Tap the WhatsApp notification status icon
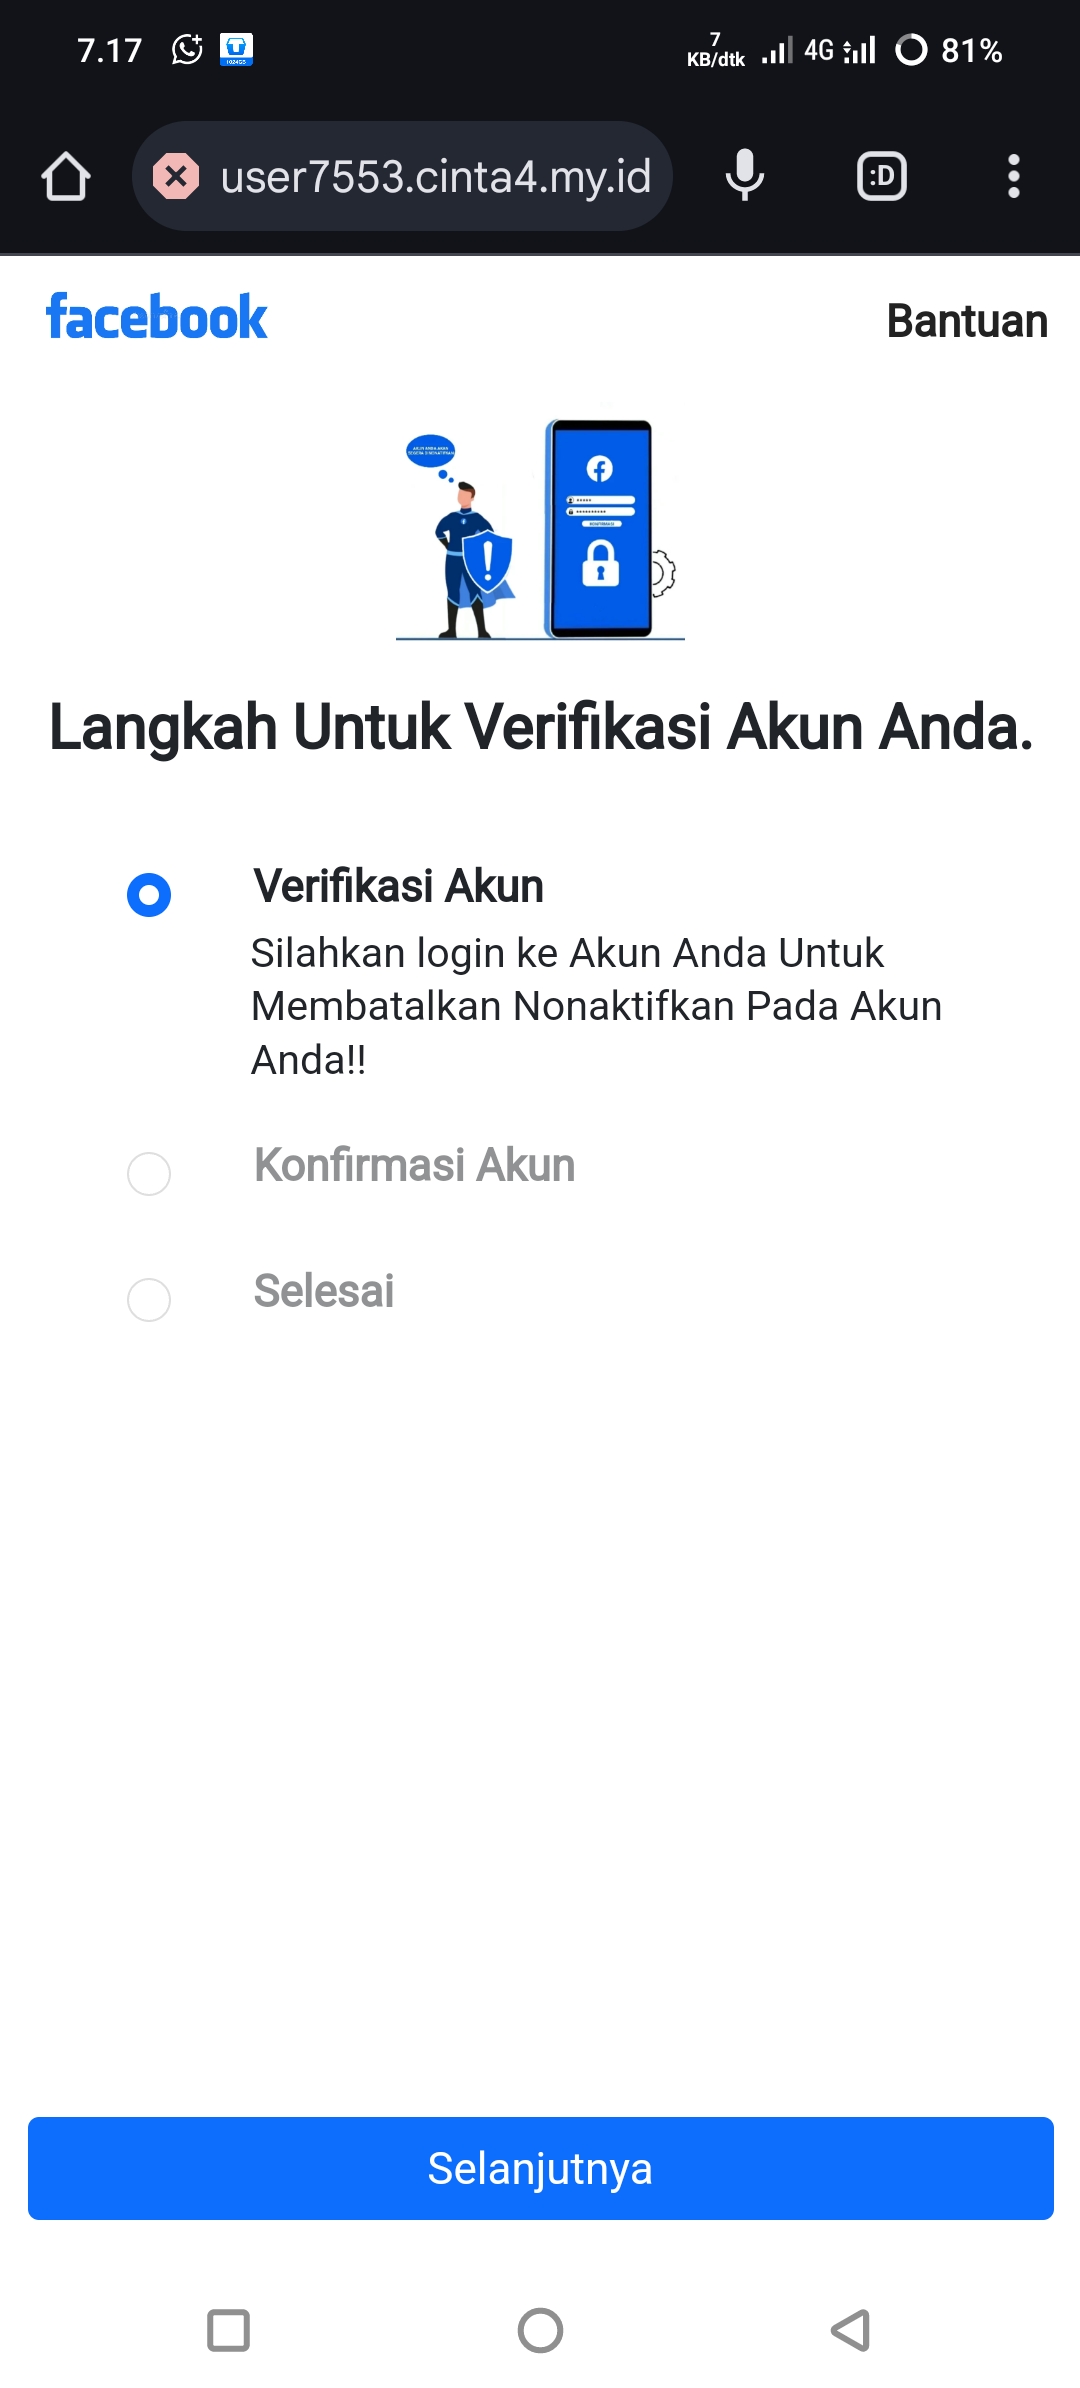1080x2388 pixels. [187, 49]
